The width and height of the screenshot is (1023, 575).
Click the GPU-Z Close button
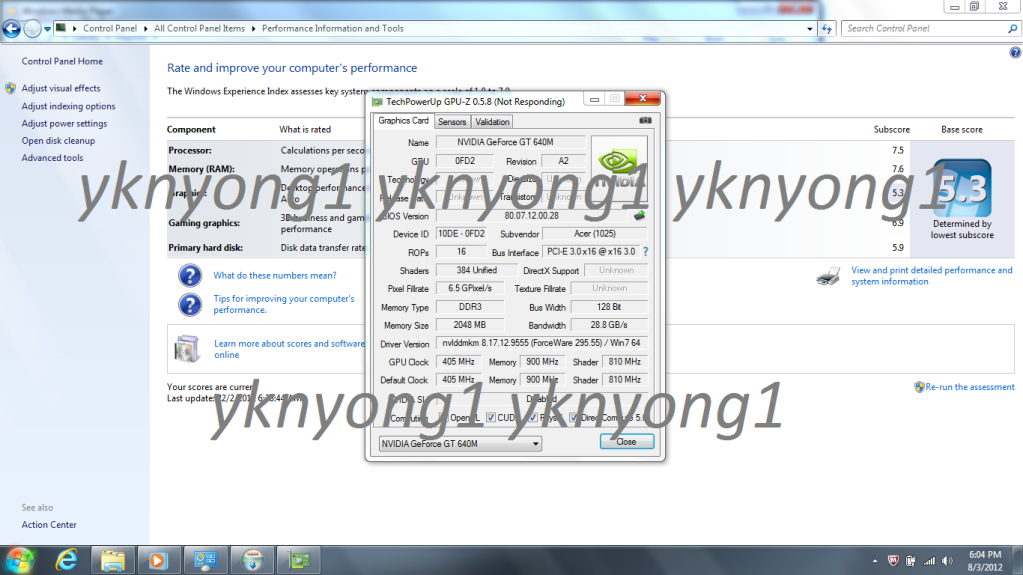coord(626,442)
